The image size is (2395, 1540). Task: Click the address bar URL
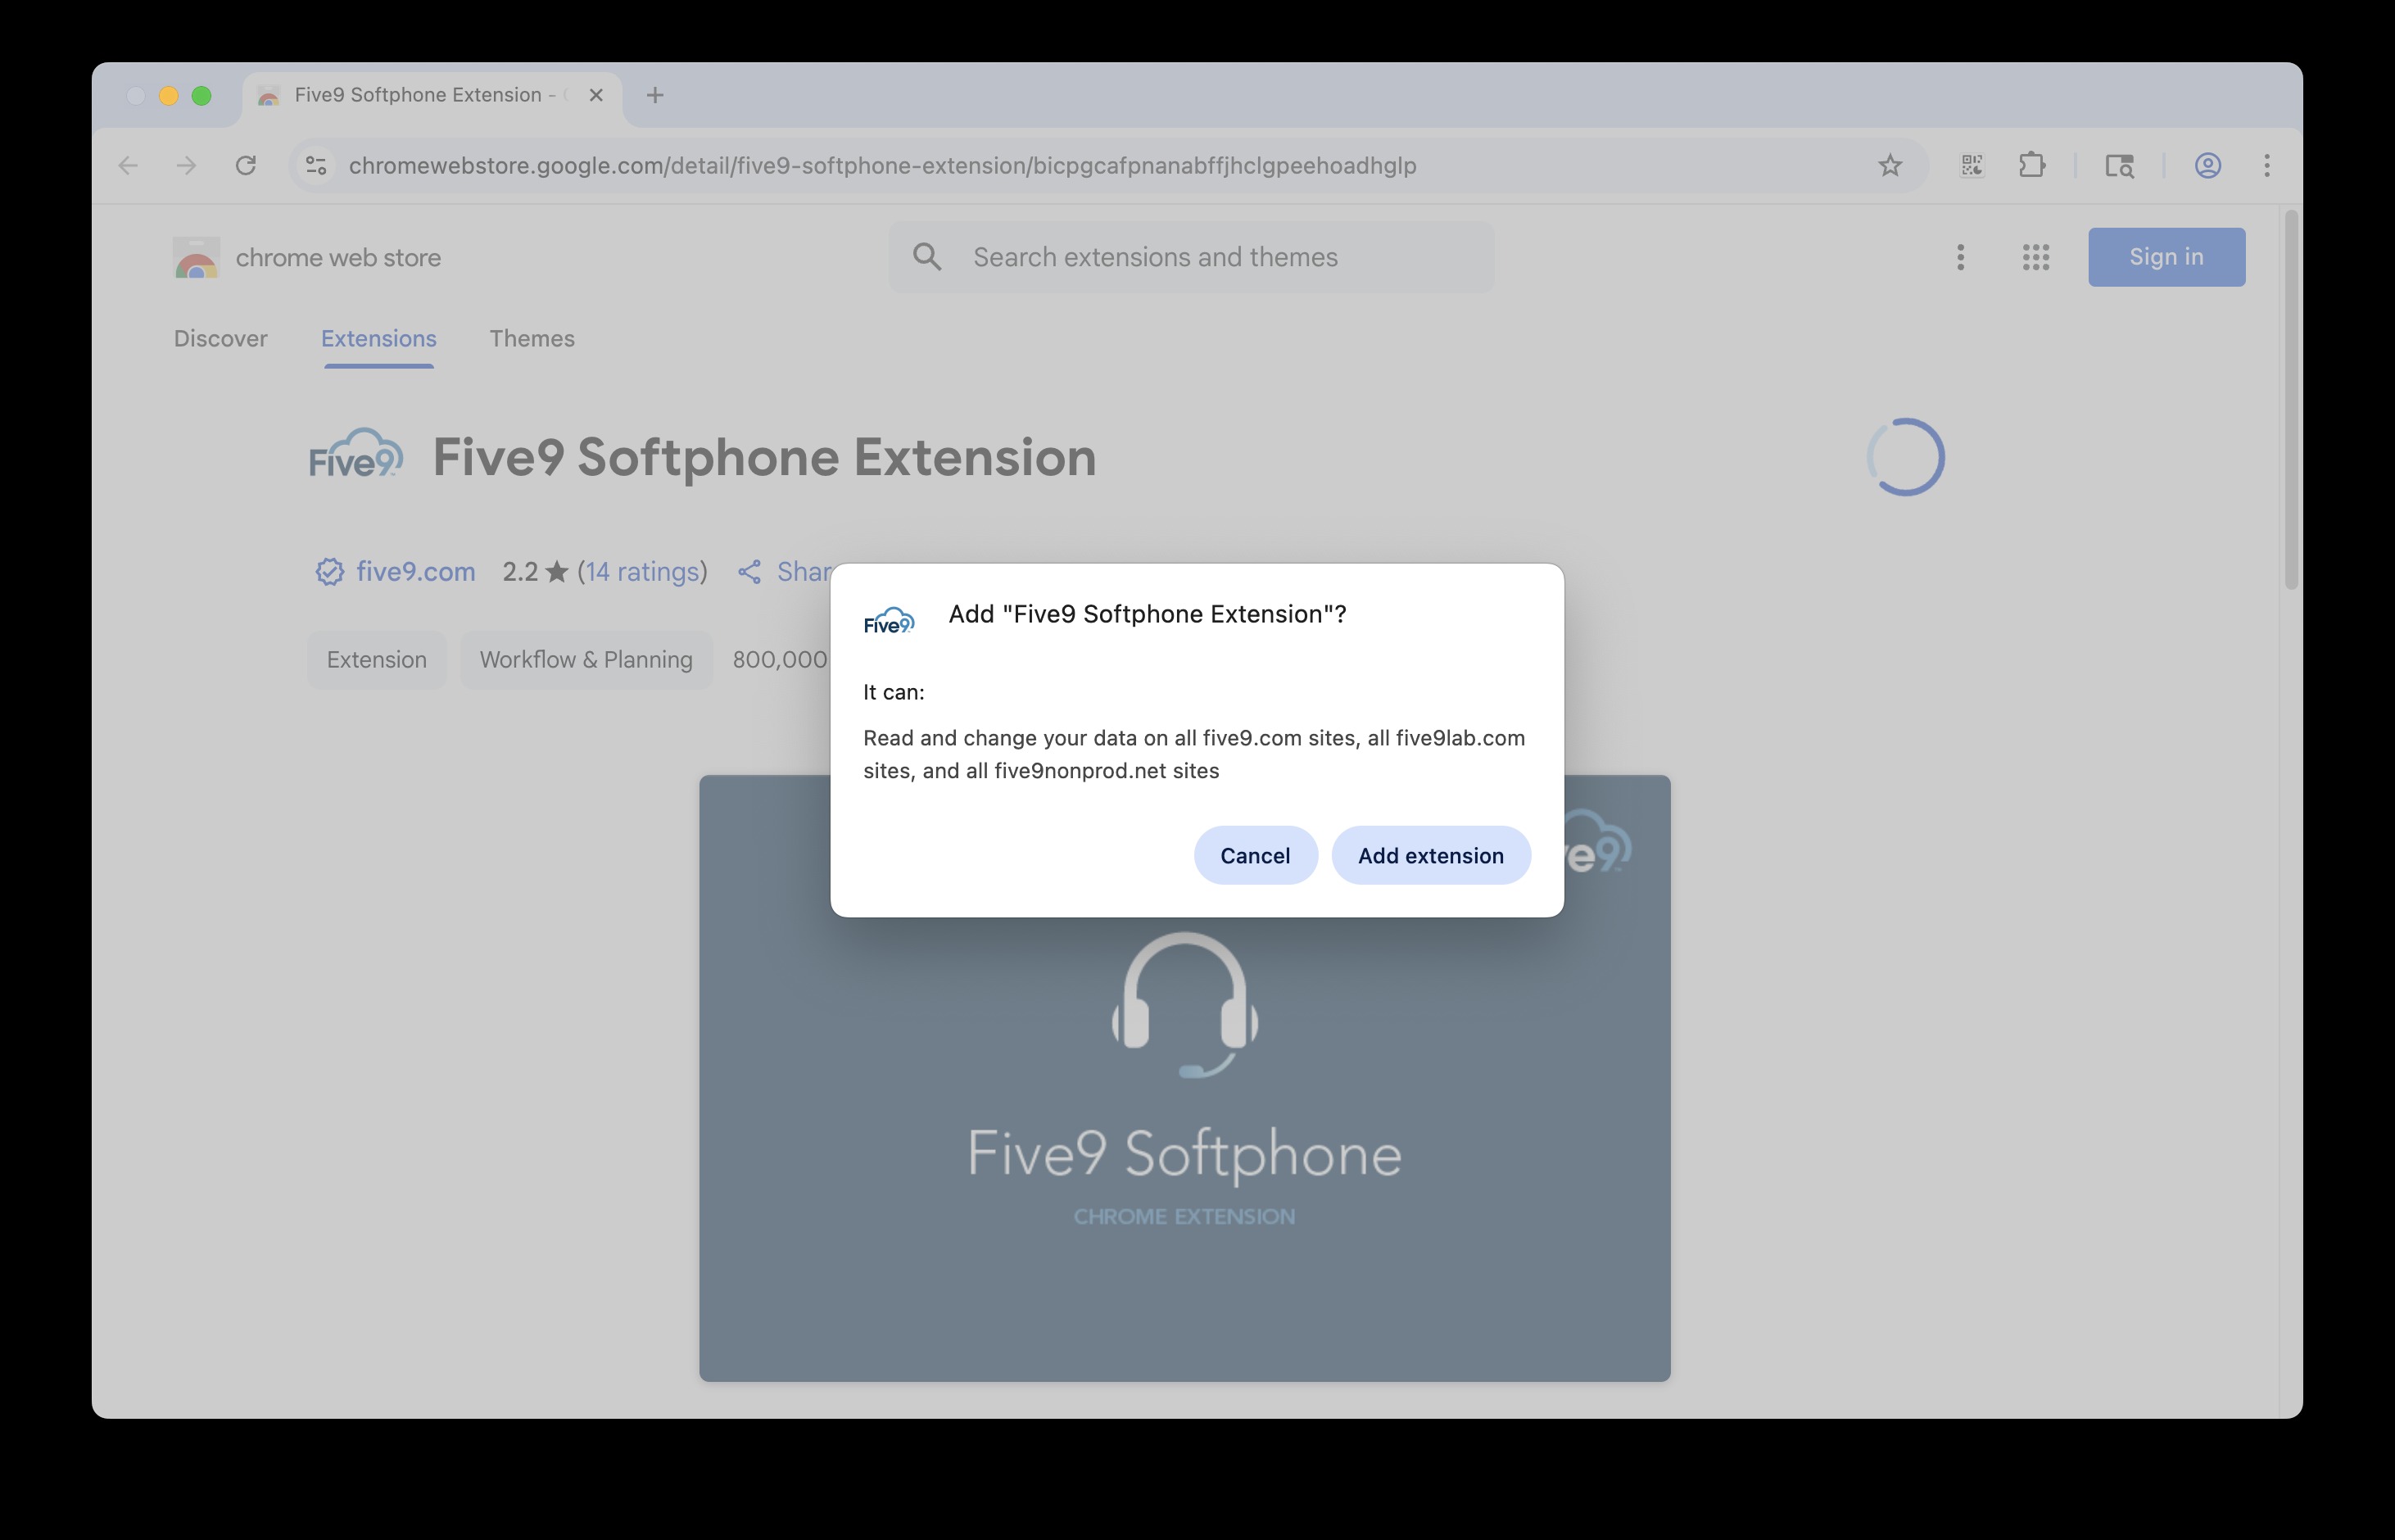[x=882, y=166]
